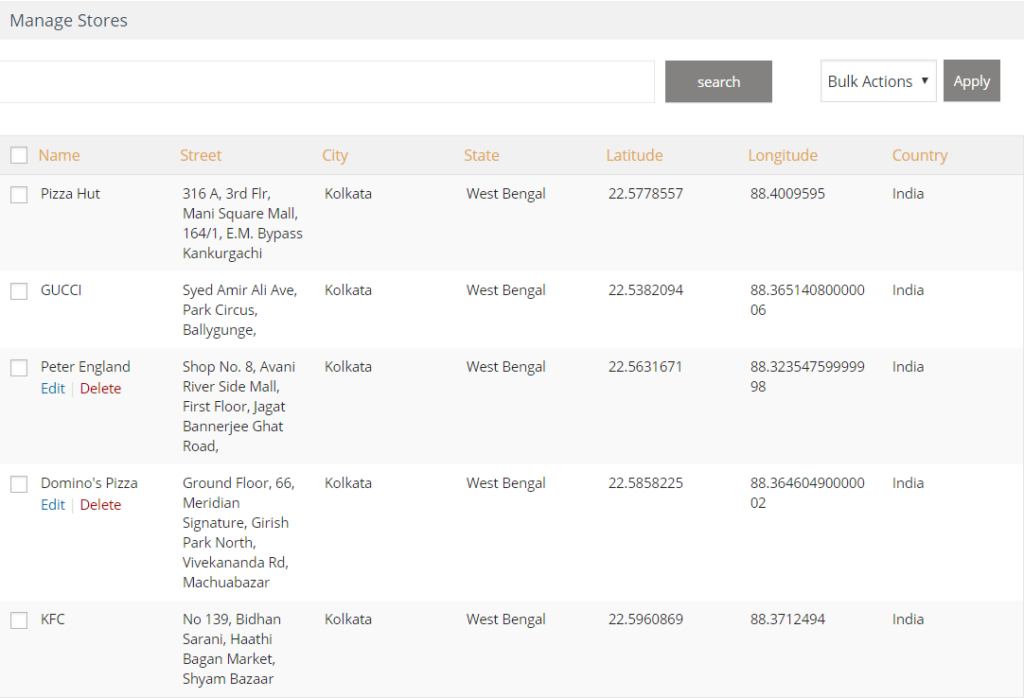Click the Syed Amir Ali Ave address
Screen dimensions: 1024x698
click(x=240, y=310)
